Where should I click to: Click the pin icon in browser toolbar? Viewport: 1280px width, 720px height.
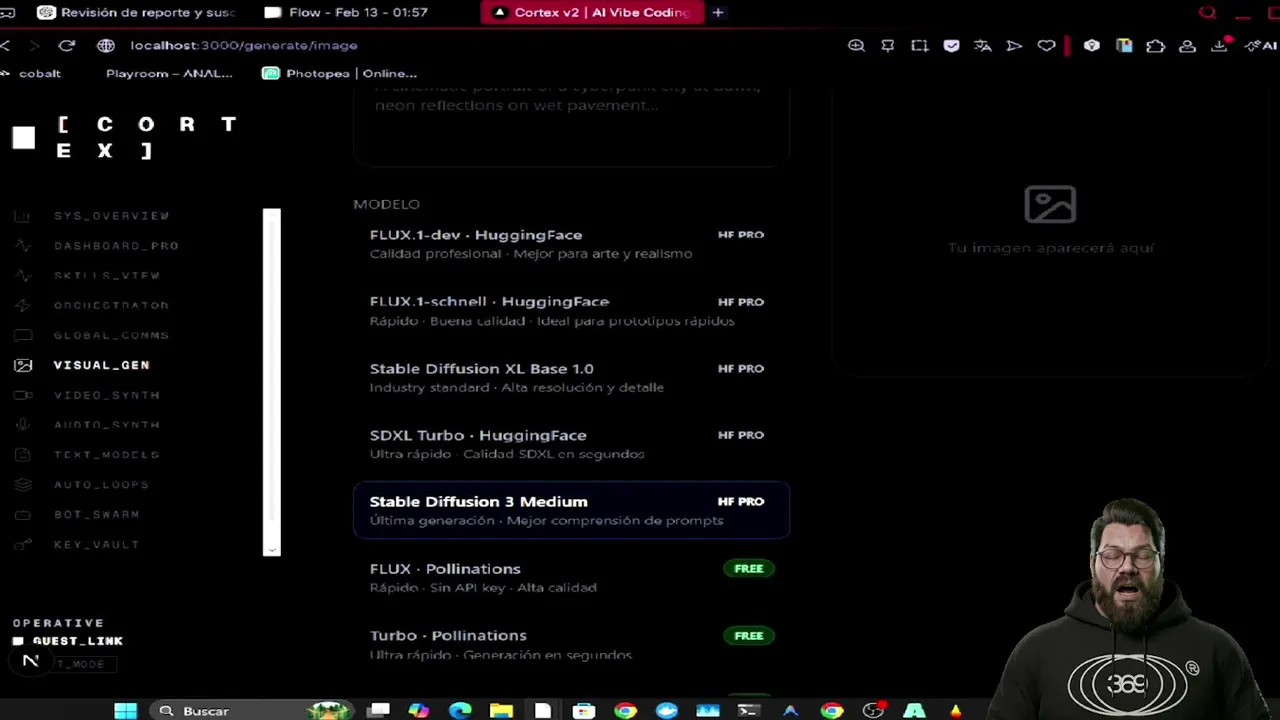(x=888, y=45)
